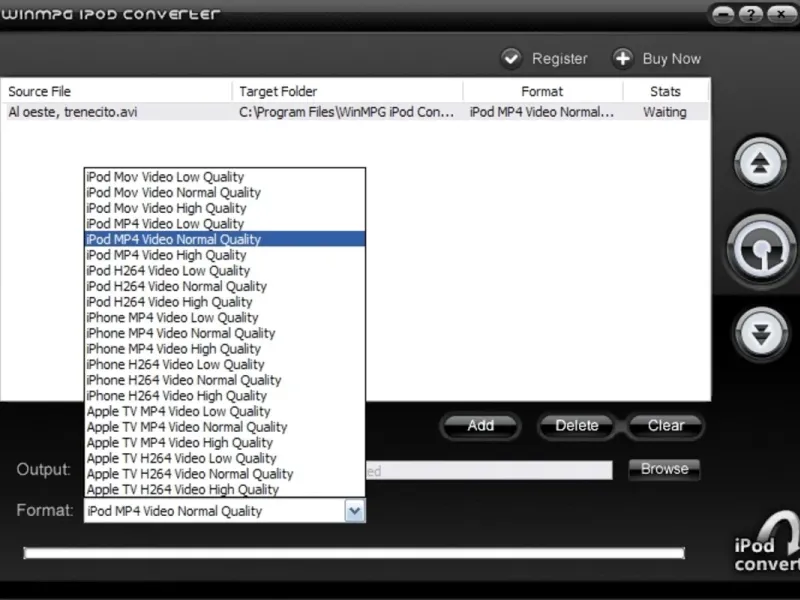
Task: Start conversion with the round convert button
Action: 761,250
